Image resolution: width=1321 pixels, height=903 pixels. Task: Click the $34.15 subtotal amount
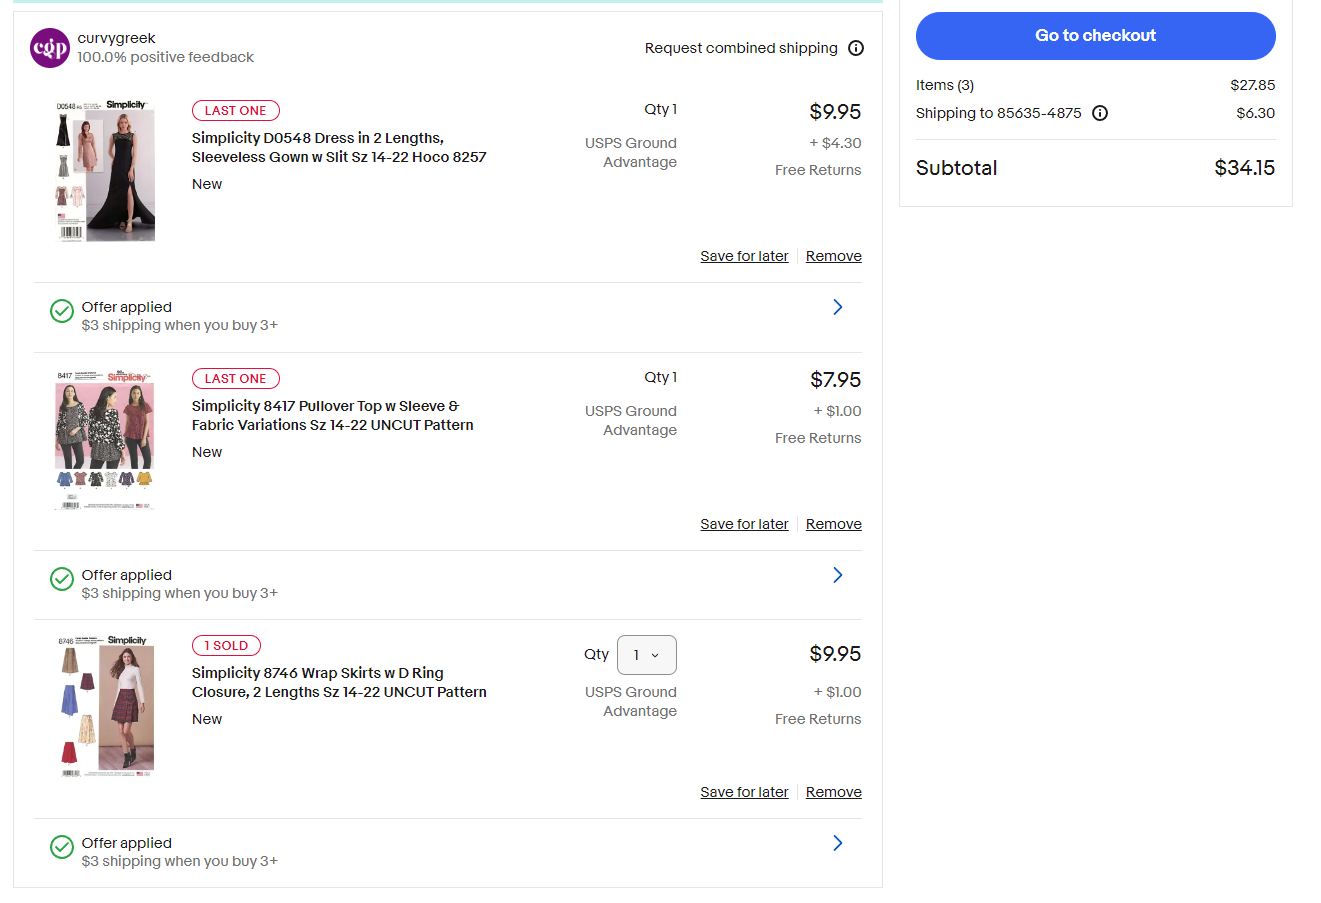tap(1244, 168)
